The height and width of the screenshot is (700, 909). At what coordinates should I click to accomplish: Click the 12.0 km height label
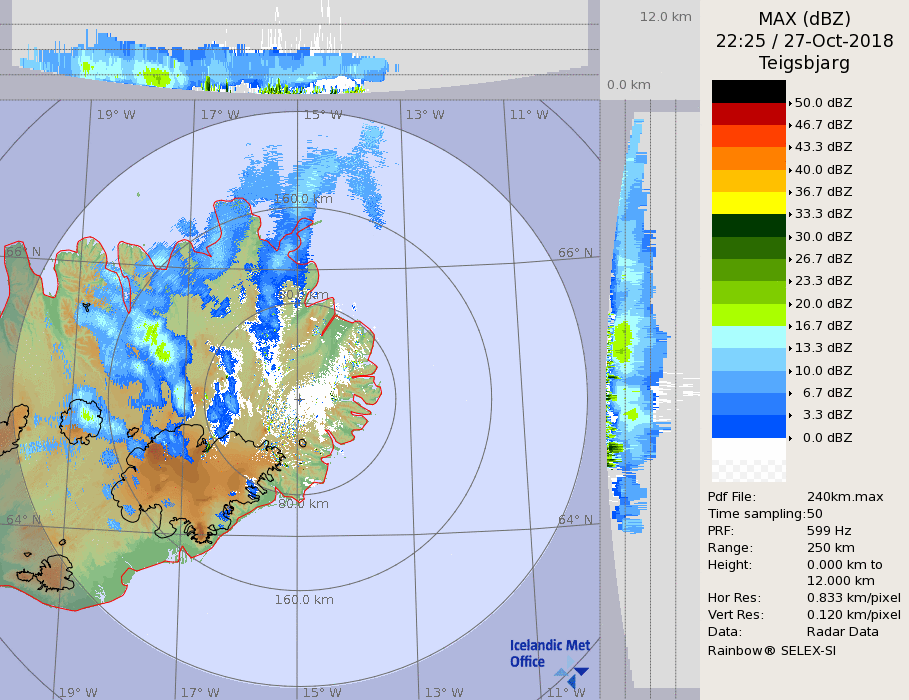pyautogui.click(x=666, y=17)
